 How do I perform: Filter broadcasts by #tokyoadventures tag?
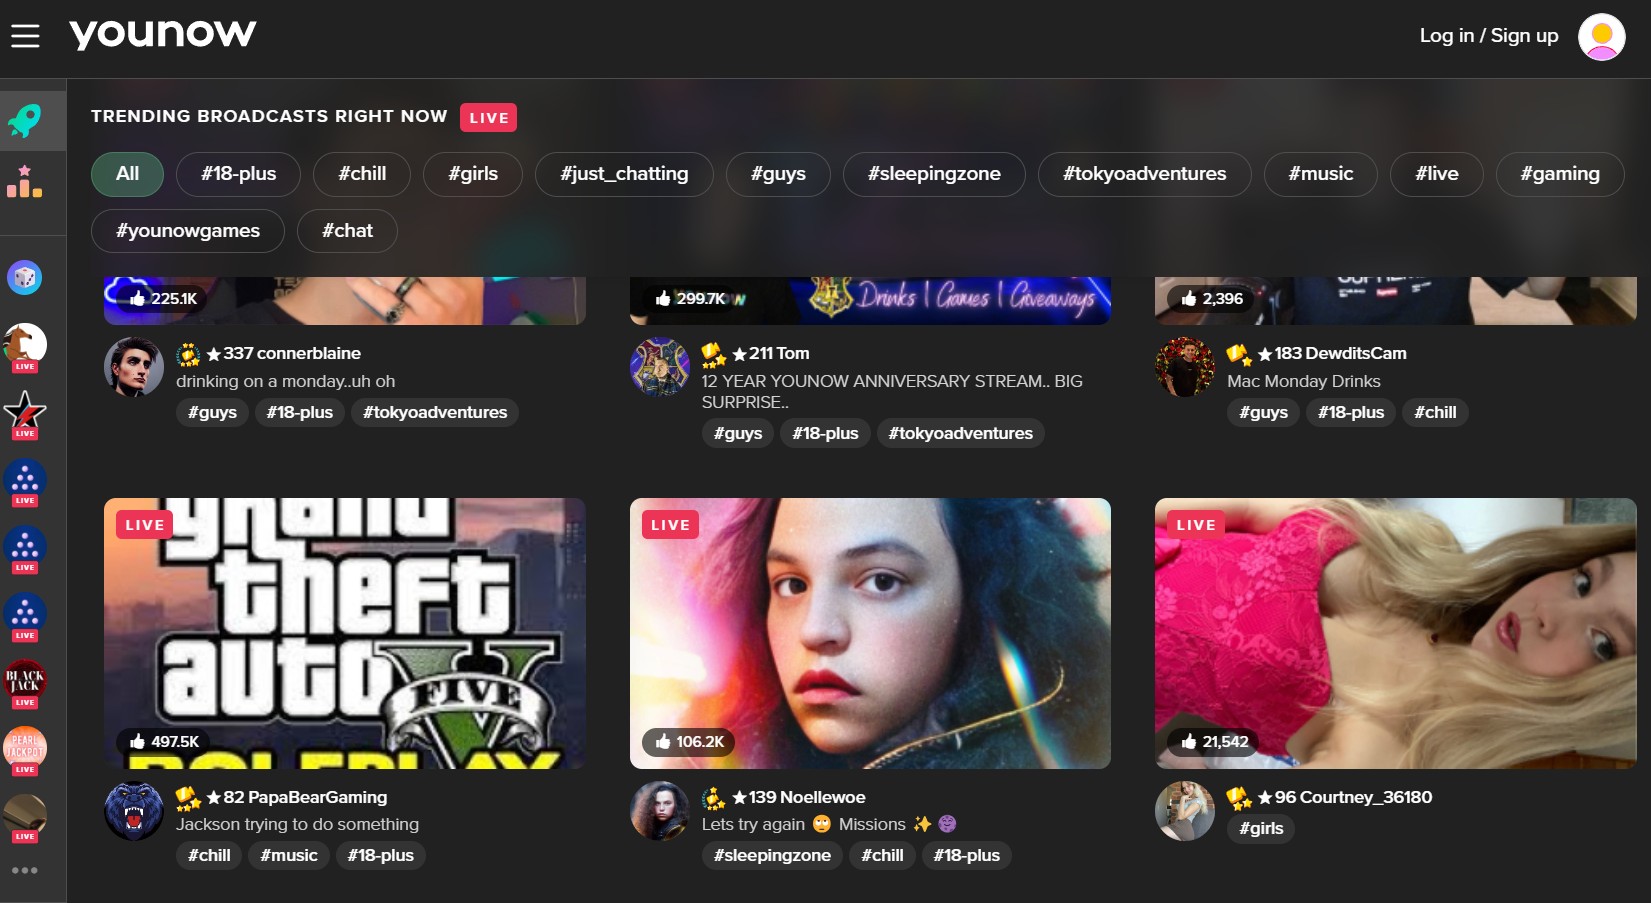[1144, 174]
